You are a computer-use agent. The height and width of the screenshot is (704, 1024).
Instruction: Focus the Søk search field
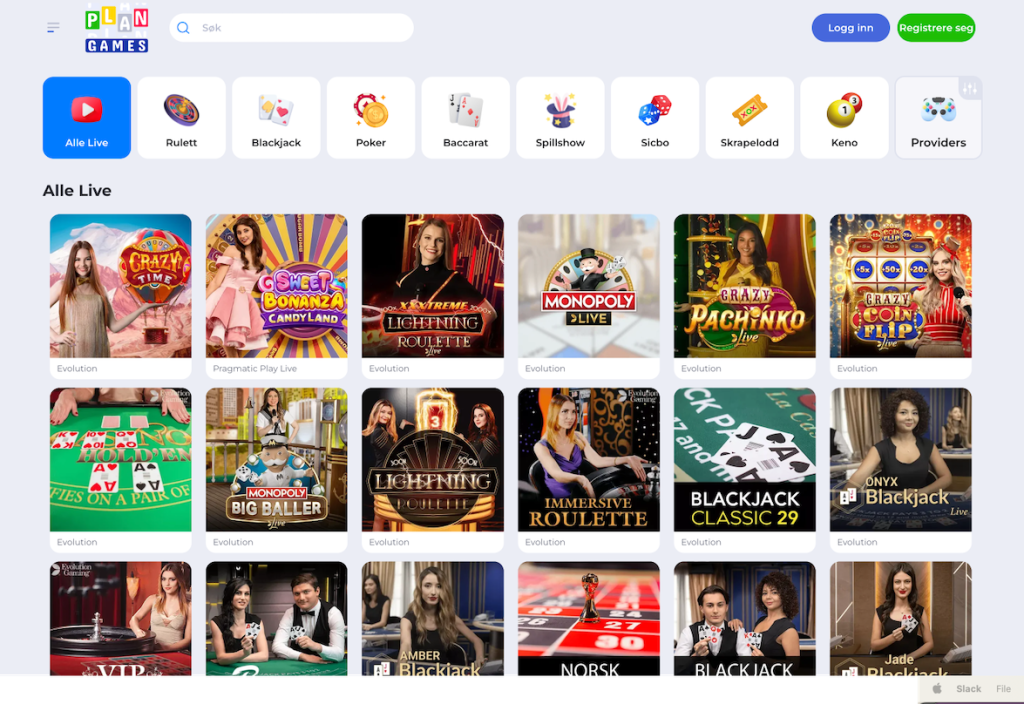(x=291, y=28)
